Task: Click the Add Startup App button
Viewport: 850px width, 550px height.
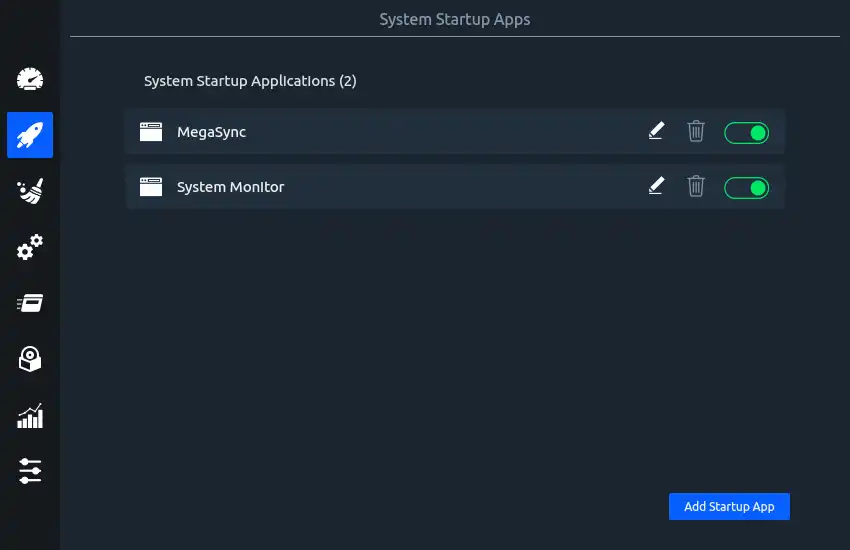Action: coord(729,507)
